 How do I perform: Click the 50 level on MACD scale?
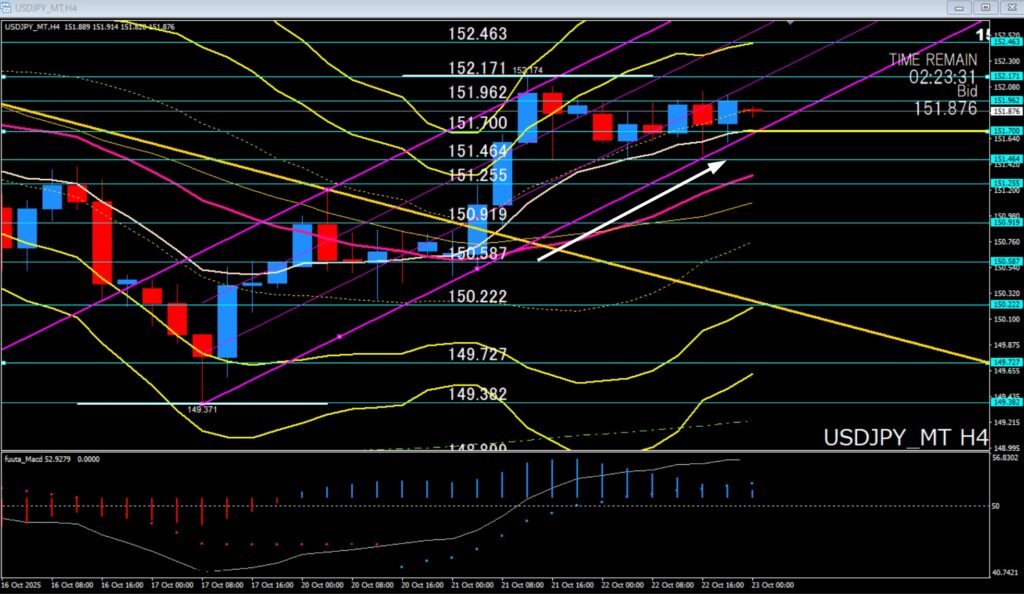[x=997, y=506]
